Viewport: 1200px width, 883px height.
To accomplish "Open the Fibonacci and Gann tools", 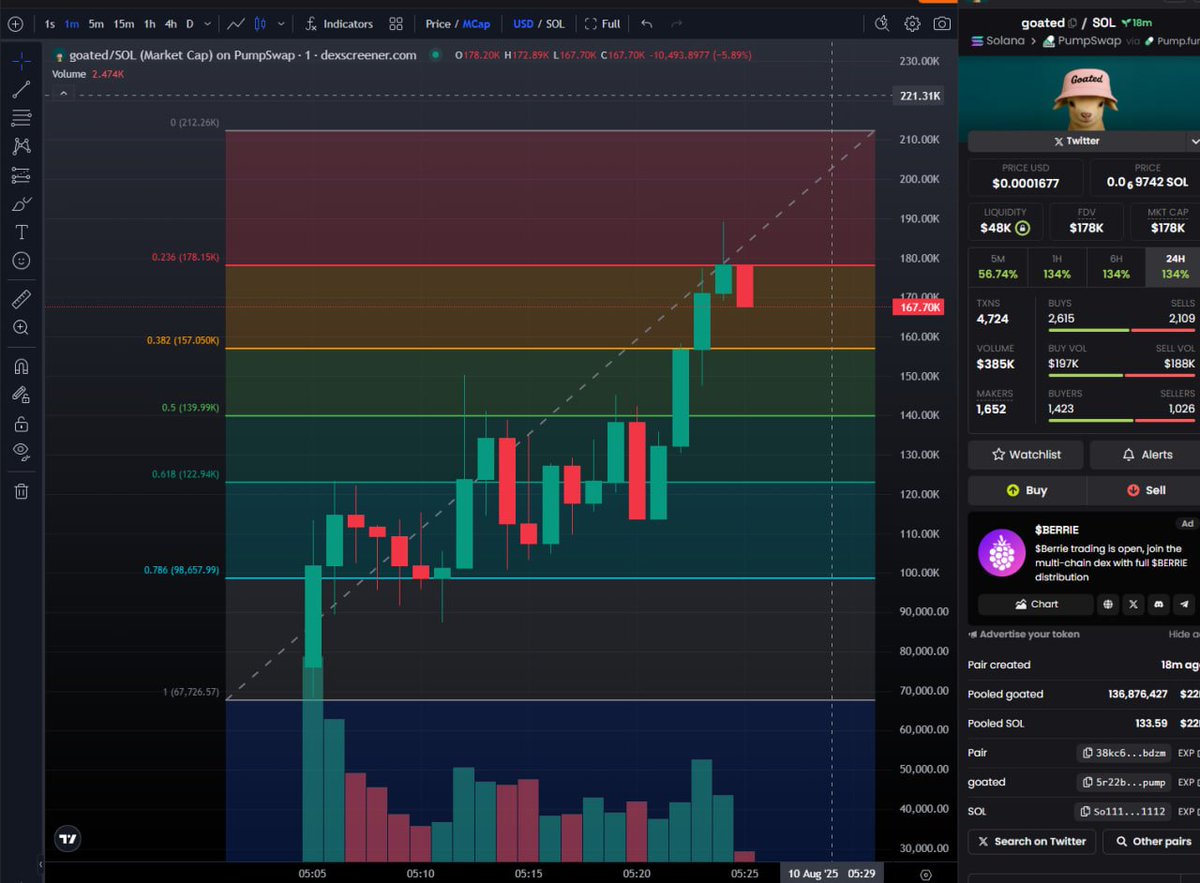I will tap(21, 118).
